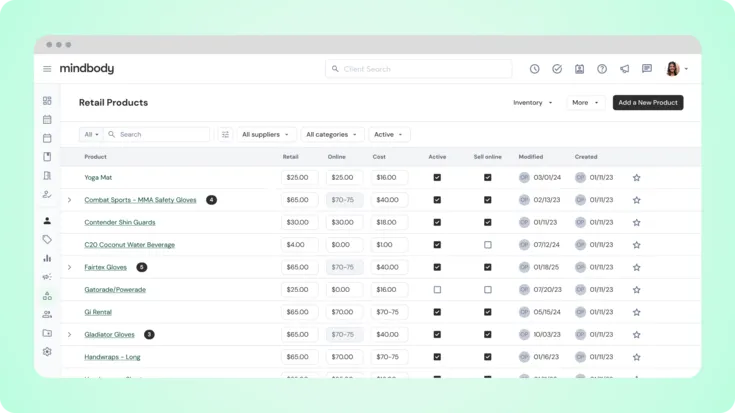This screenshot has height=413, width=735.
Task: Open the staff group icon in sidebar
Action: coord(47,315)
